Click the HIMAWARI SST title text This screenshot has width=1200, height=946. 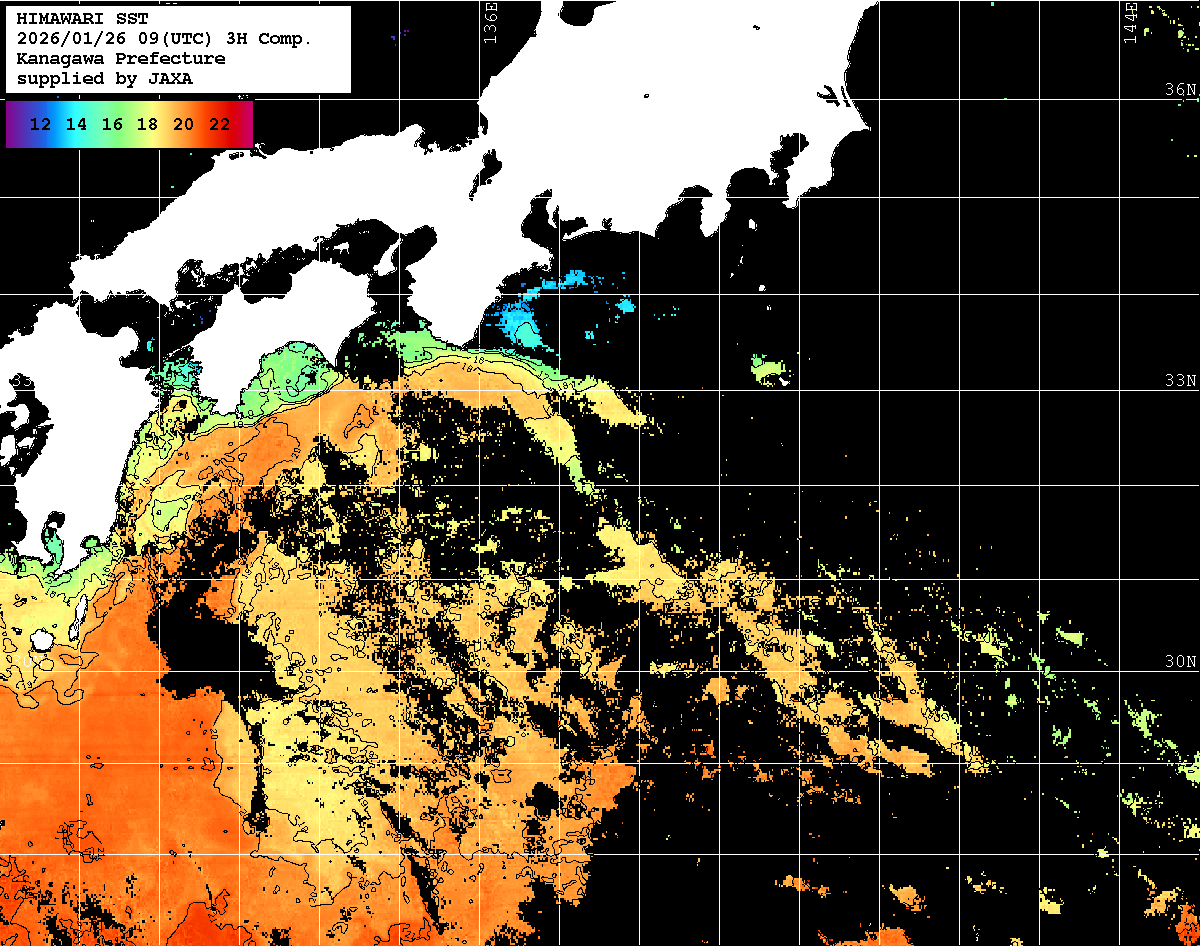82,19
